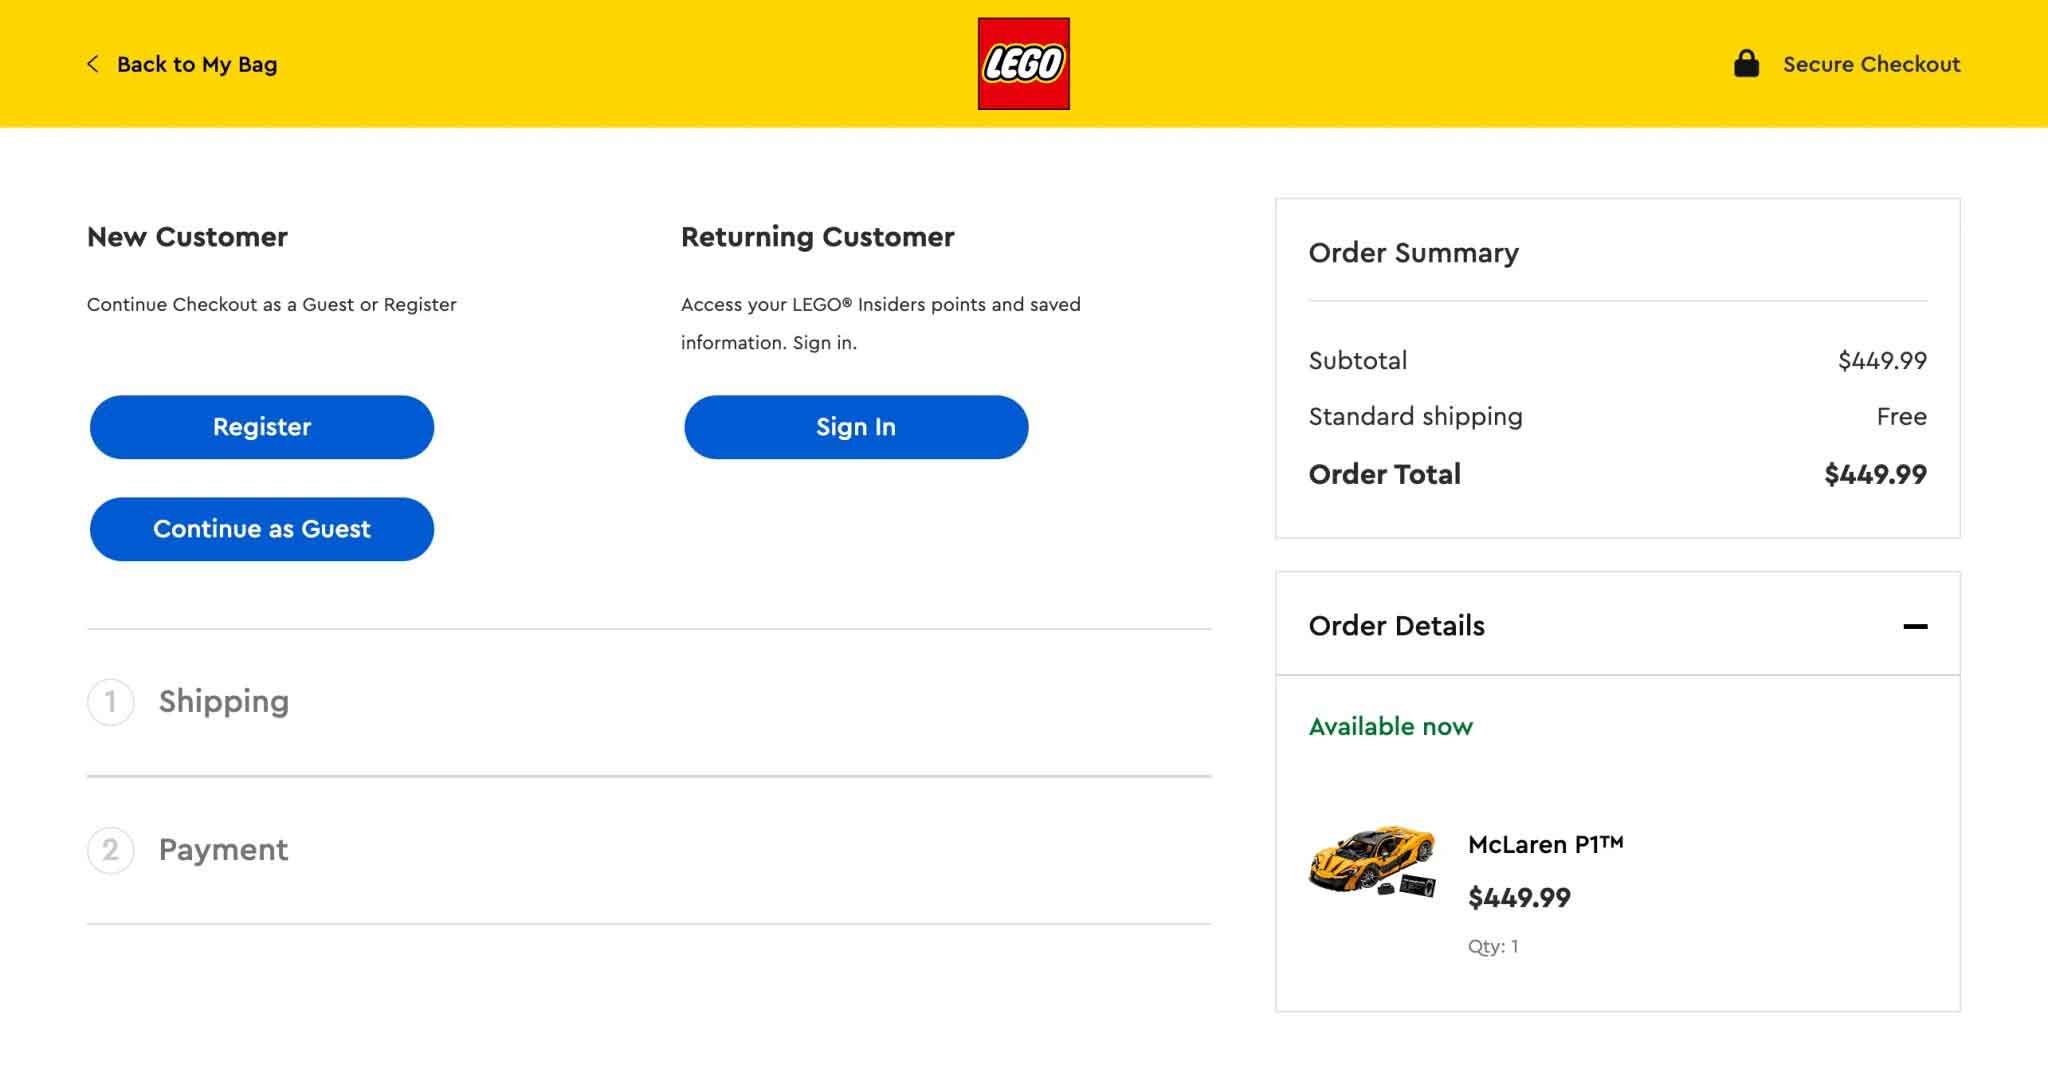This screenshot has height=1065, width=2048.
Task: Click the back chevron arrow icon
Action: (x=93, y=64)
